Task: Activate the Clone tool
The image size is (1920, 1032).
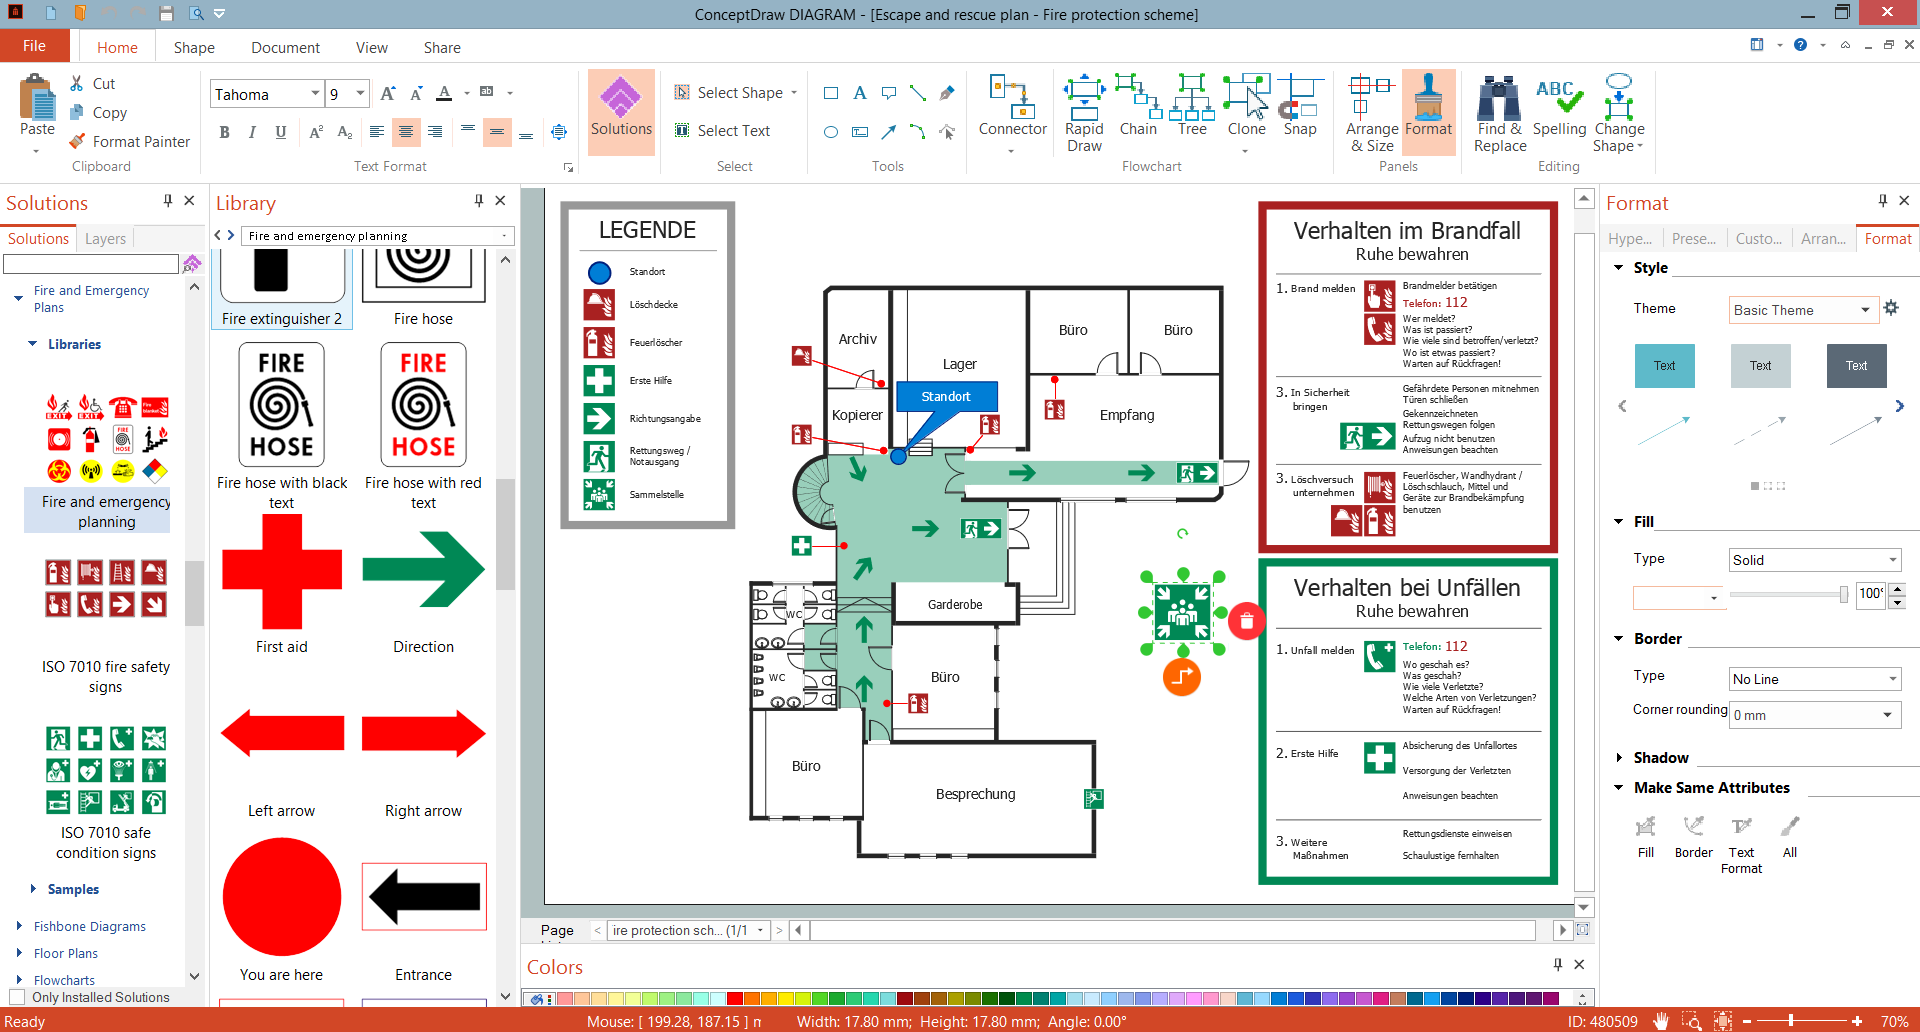Action: click(x=1246, y=110)
